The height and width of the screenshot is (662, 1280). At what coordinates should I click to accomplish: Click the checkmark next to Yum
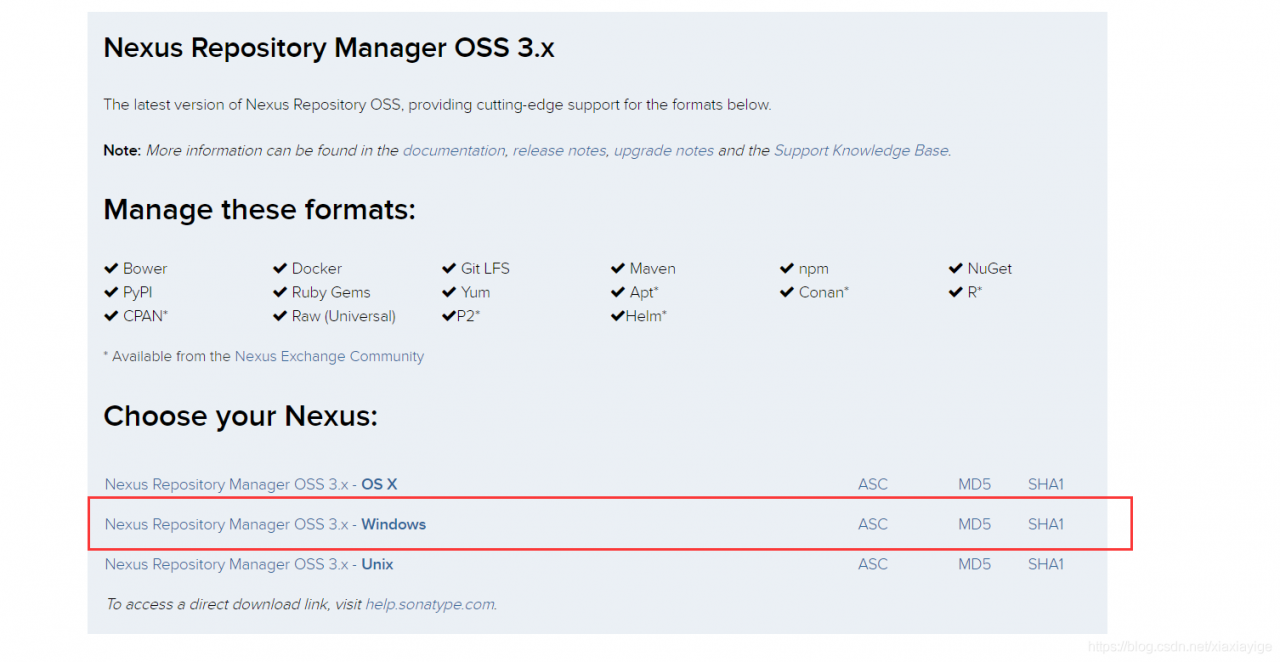[449, 292]
